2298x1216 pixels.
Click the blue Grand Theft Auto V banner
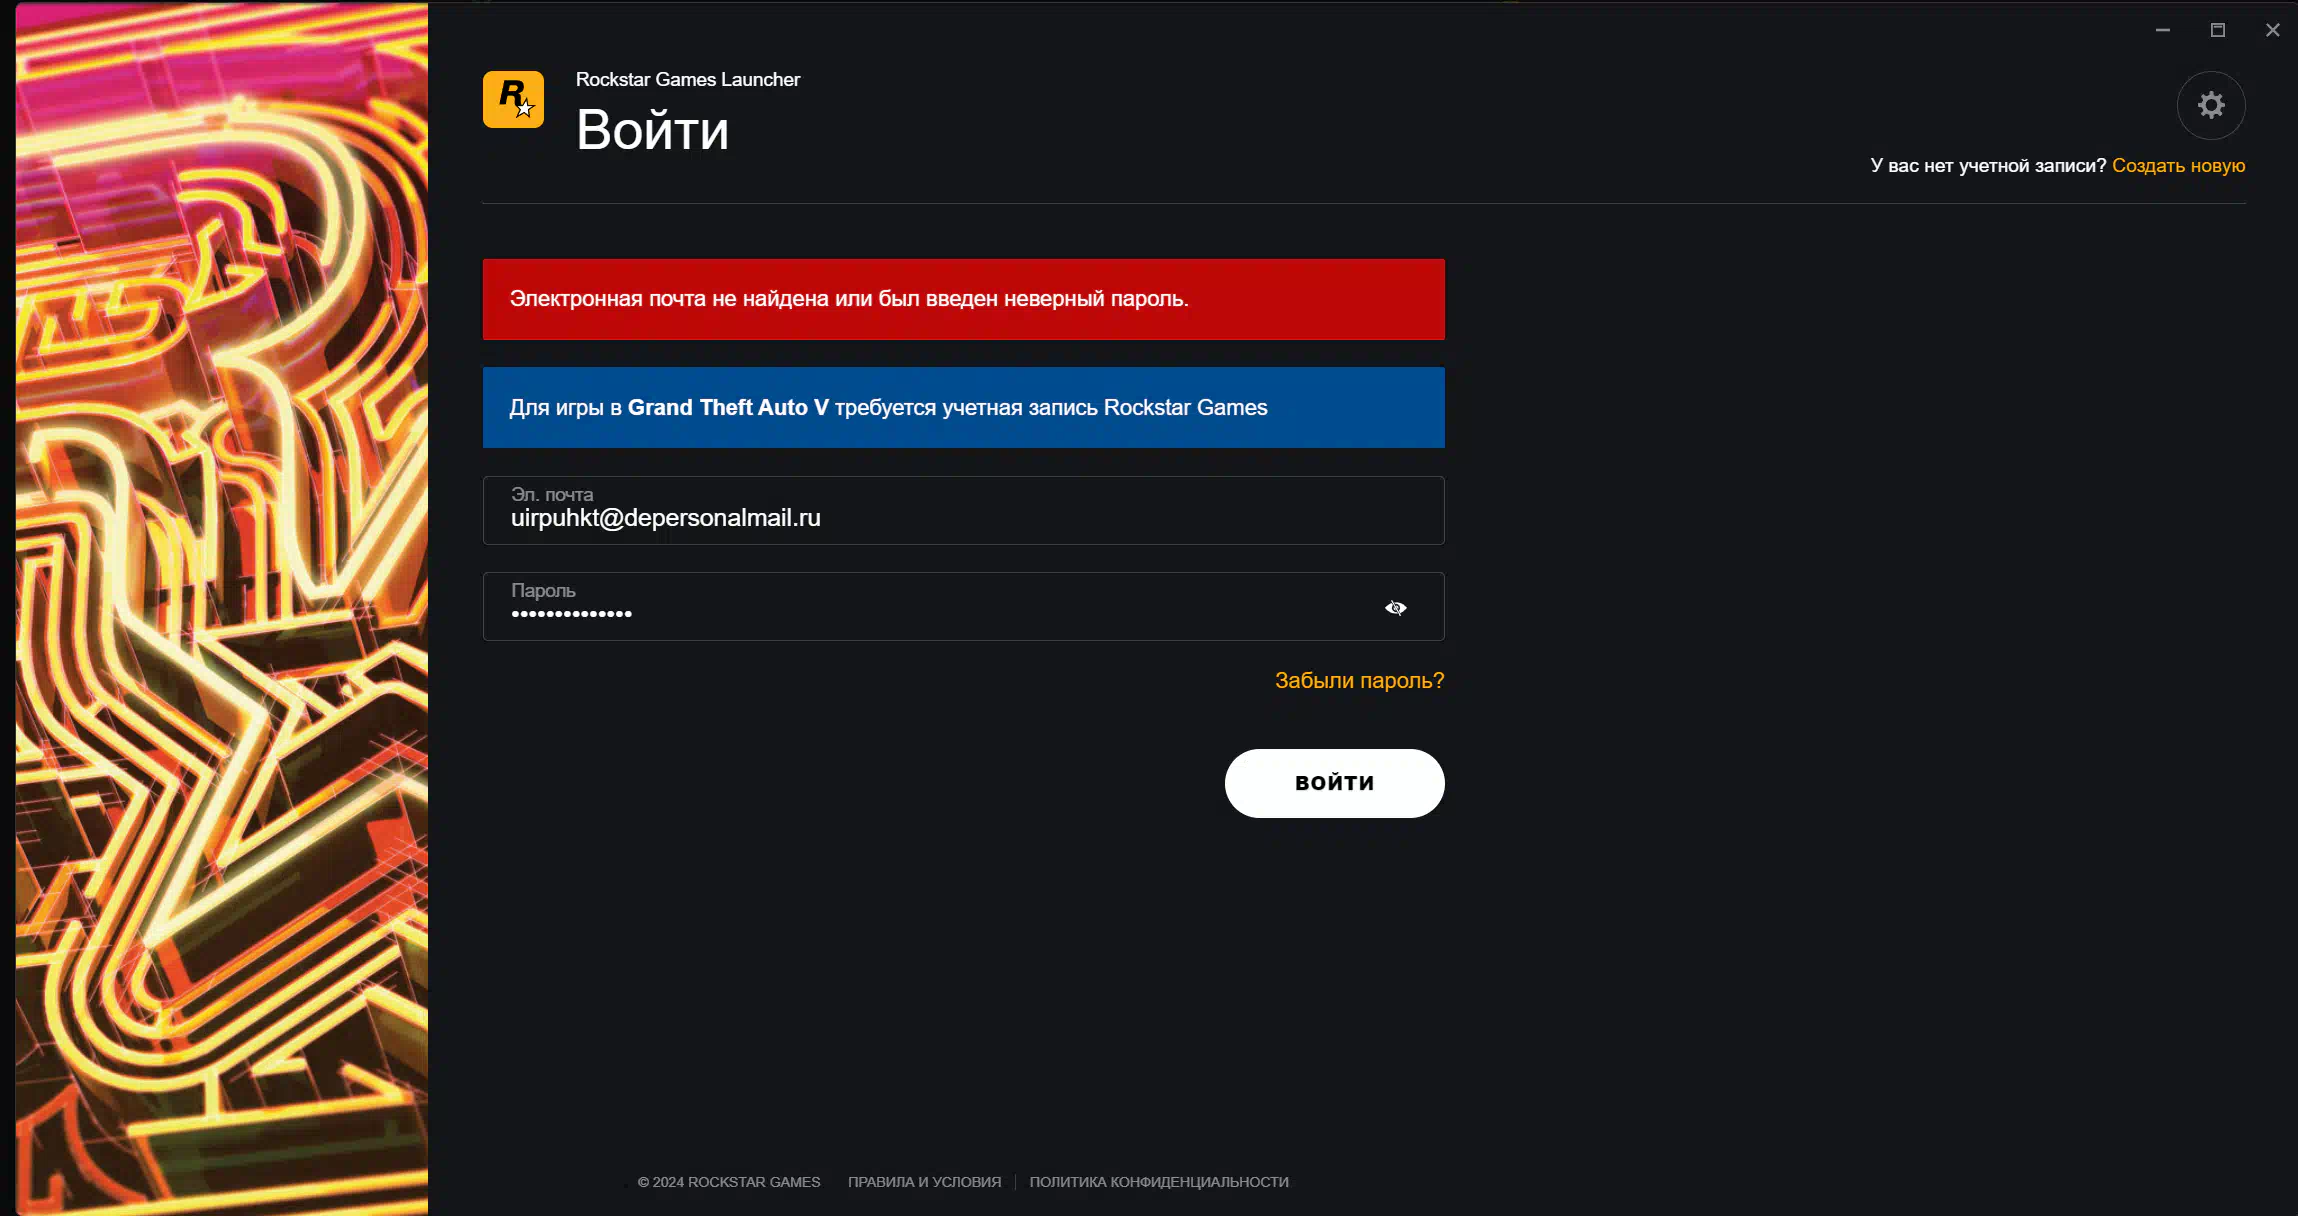point(962,408)
